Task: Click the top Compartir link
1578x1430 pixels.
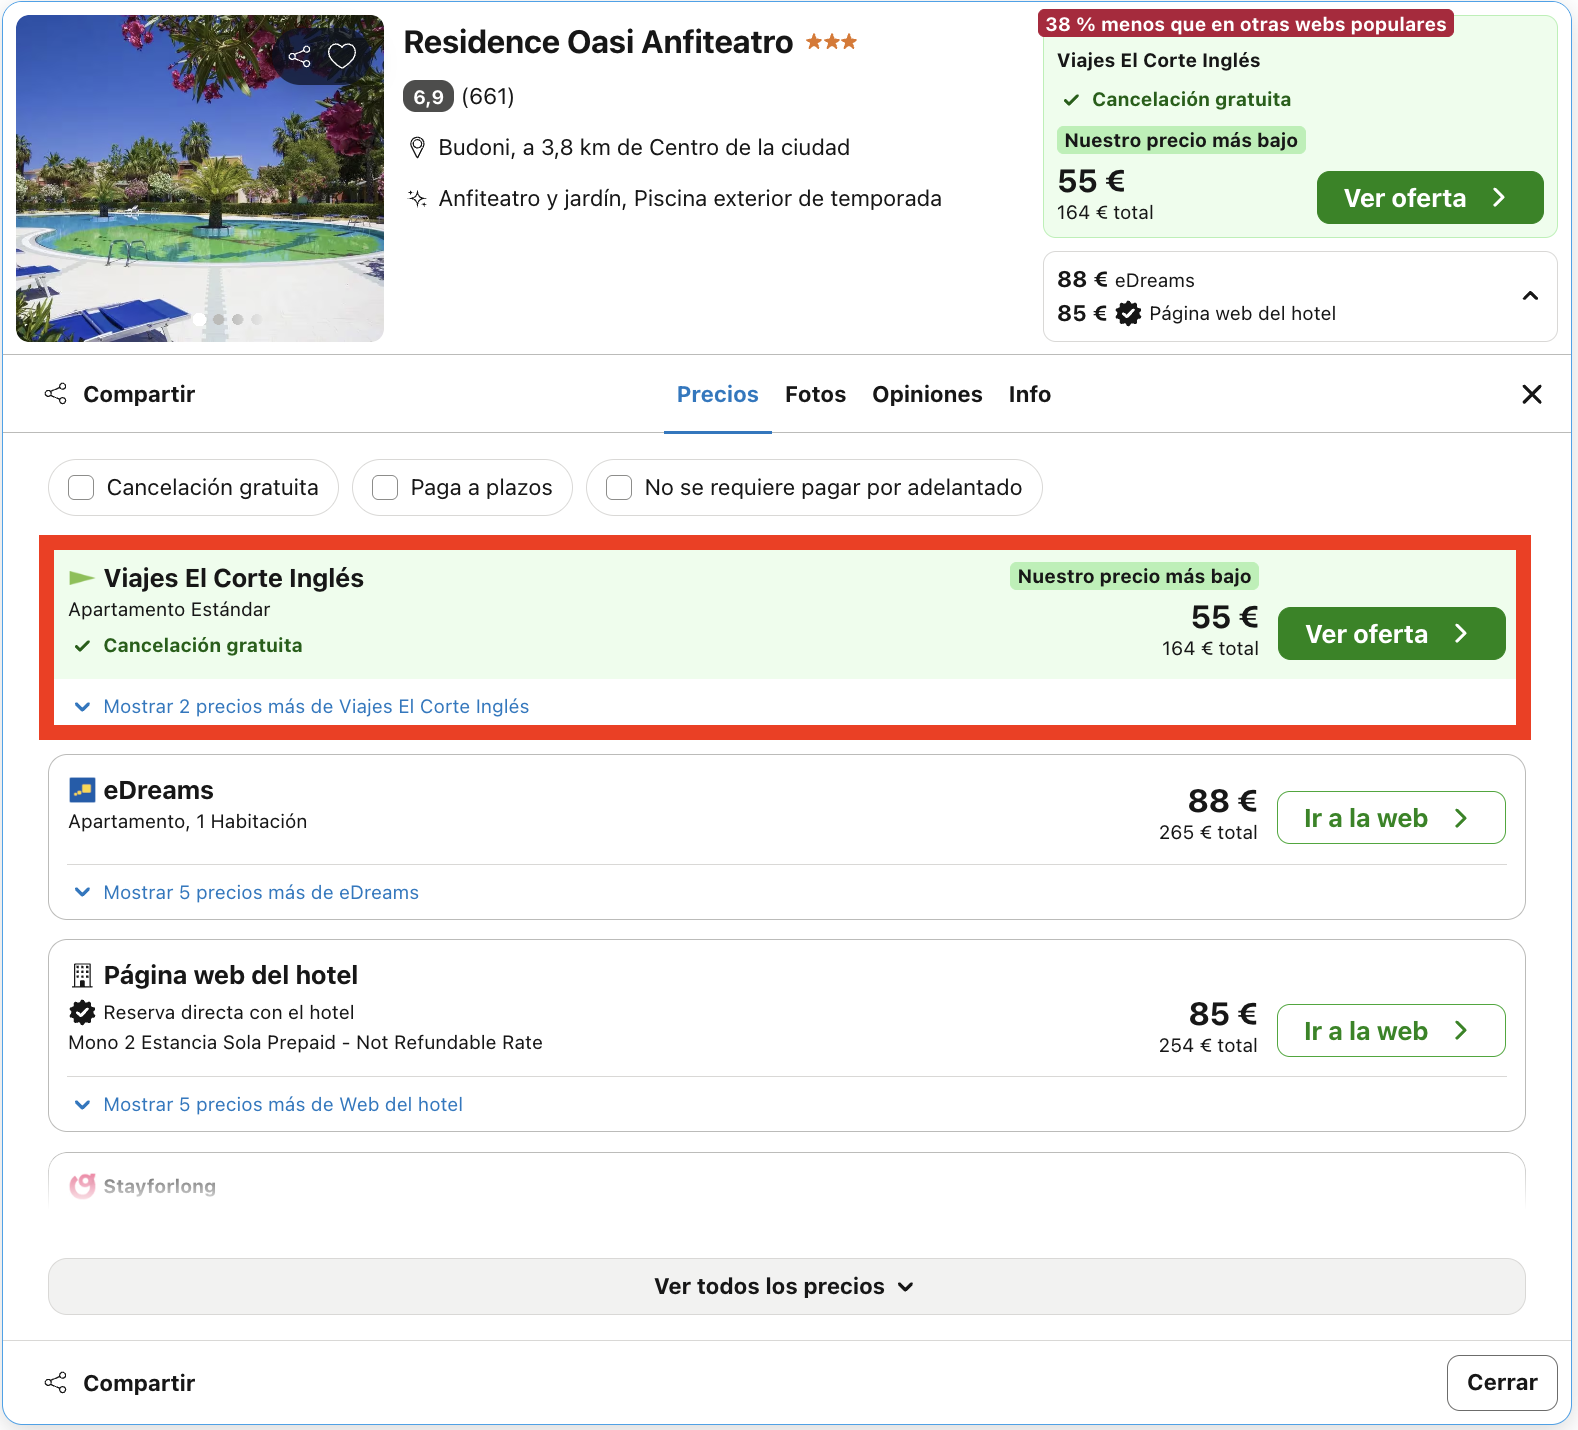Action: (139, 394)
